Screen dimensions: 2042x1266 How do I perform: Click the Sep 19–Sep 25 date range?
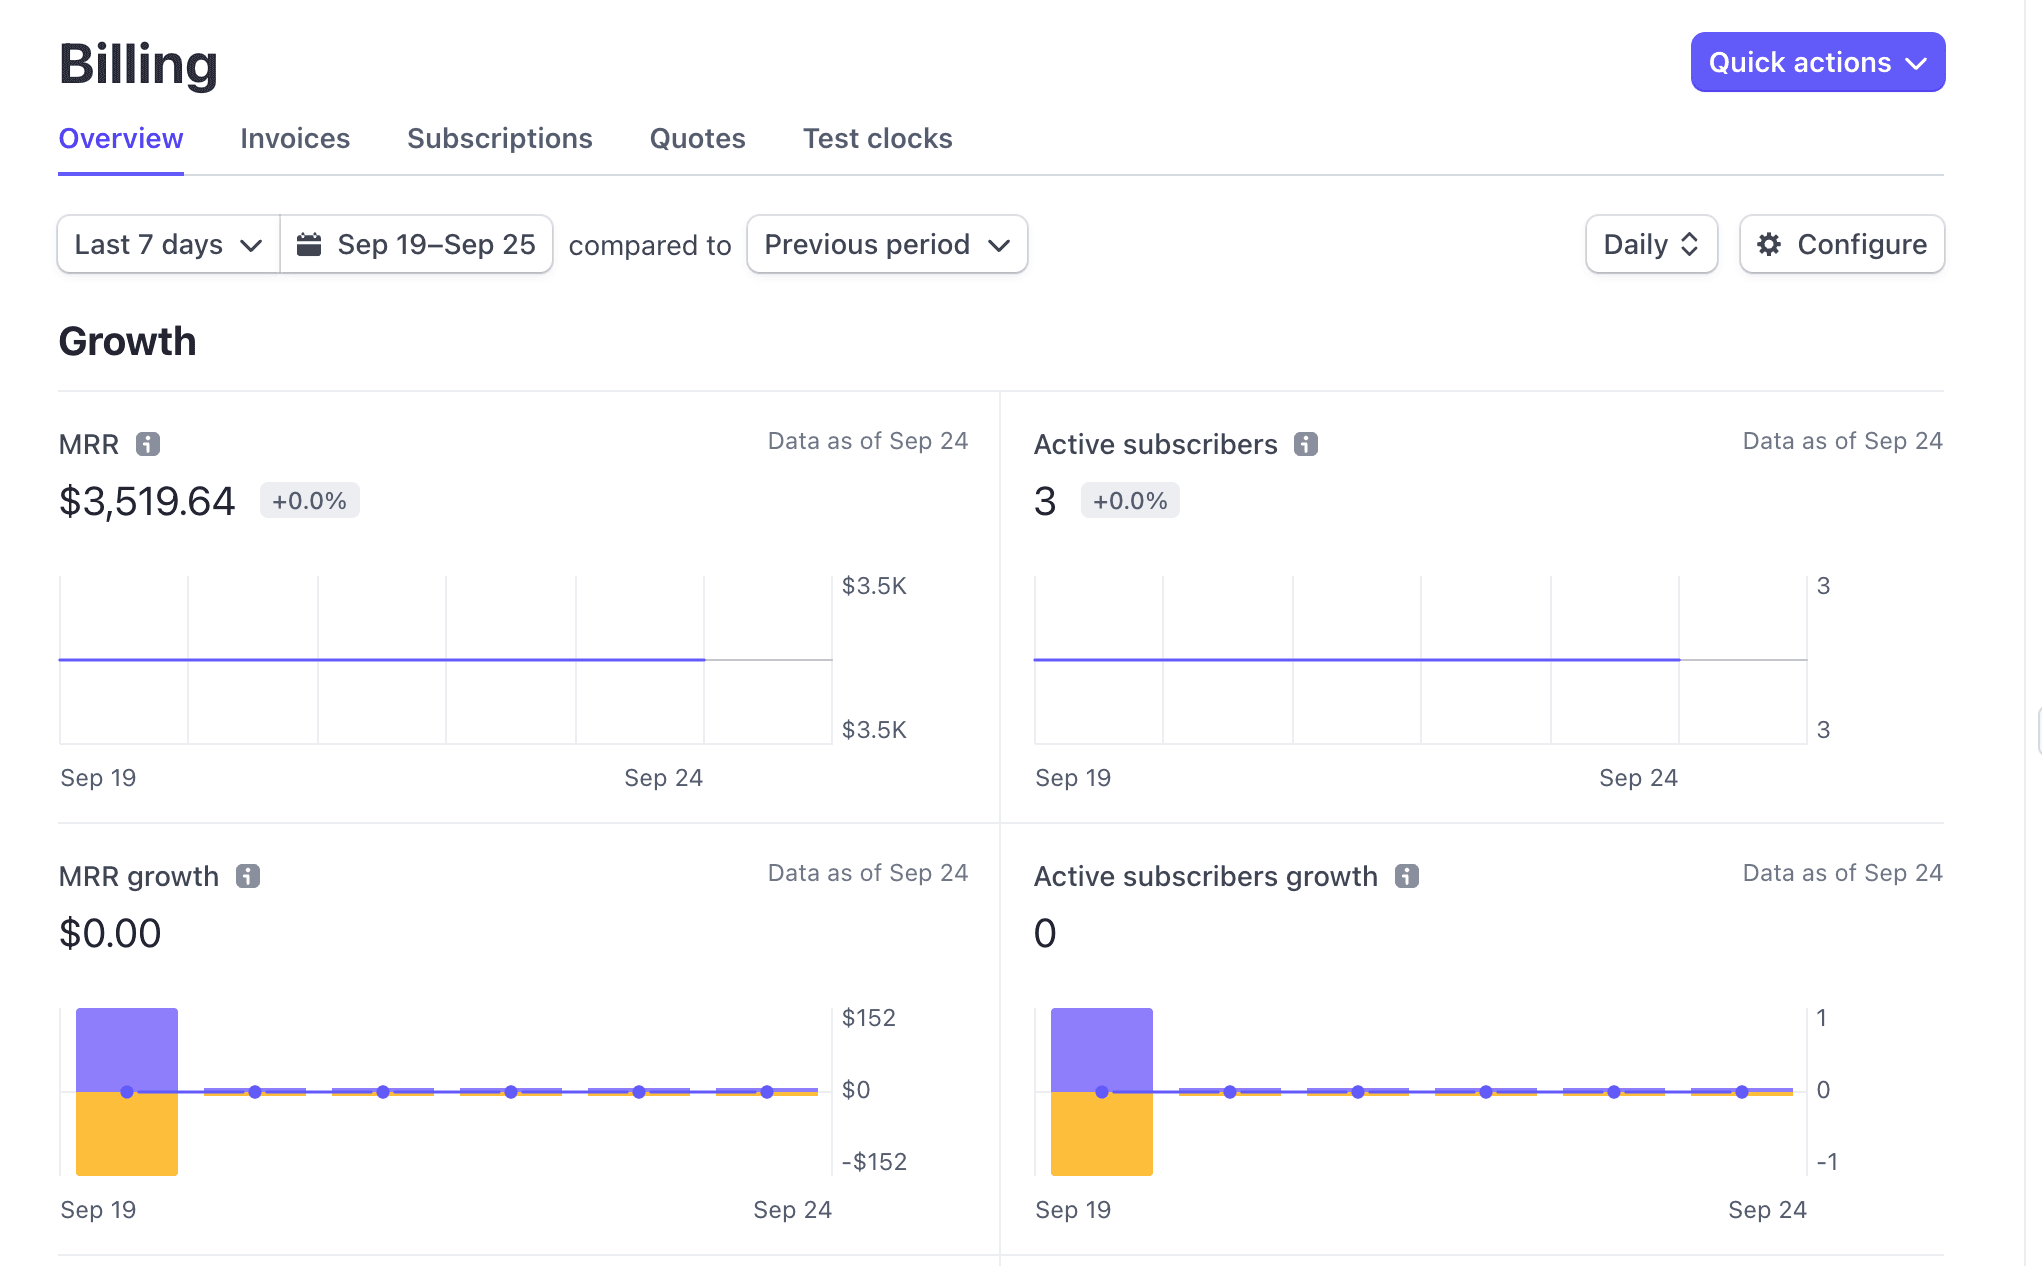(x=435, y=244)
